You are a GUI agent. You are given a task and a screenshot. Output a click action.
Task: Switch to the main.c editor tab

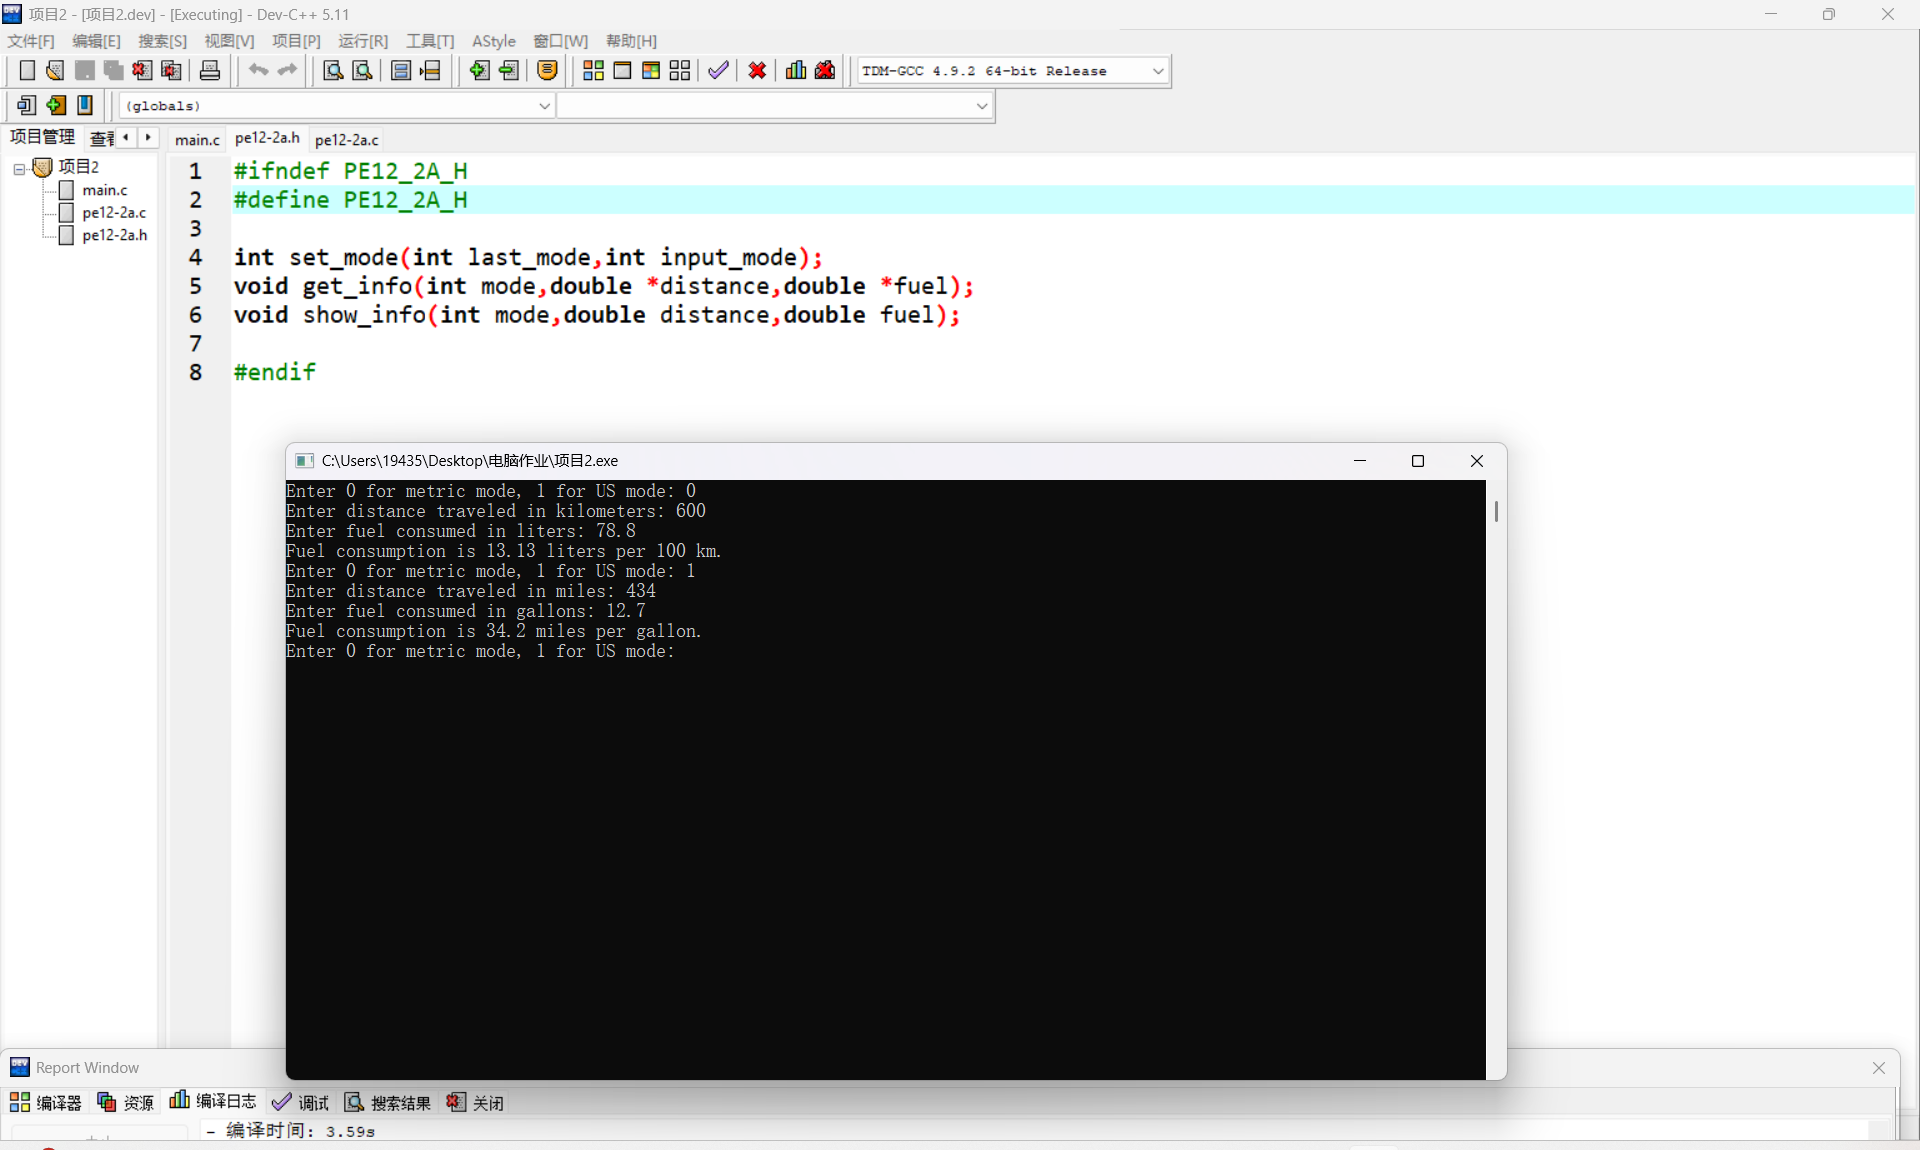click(196, 140)
